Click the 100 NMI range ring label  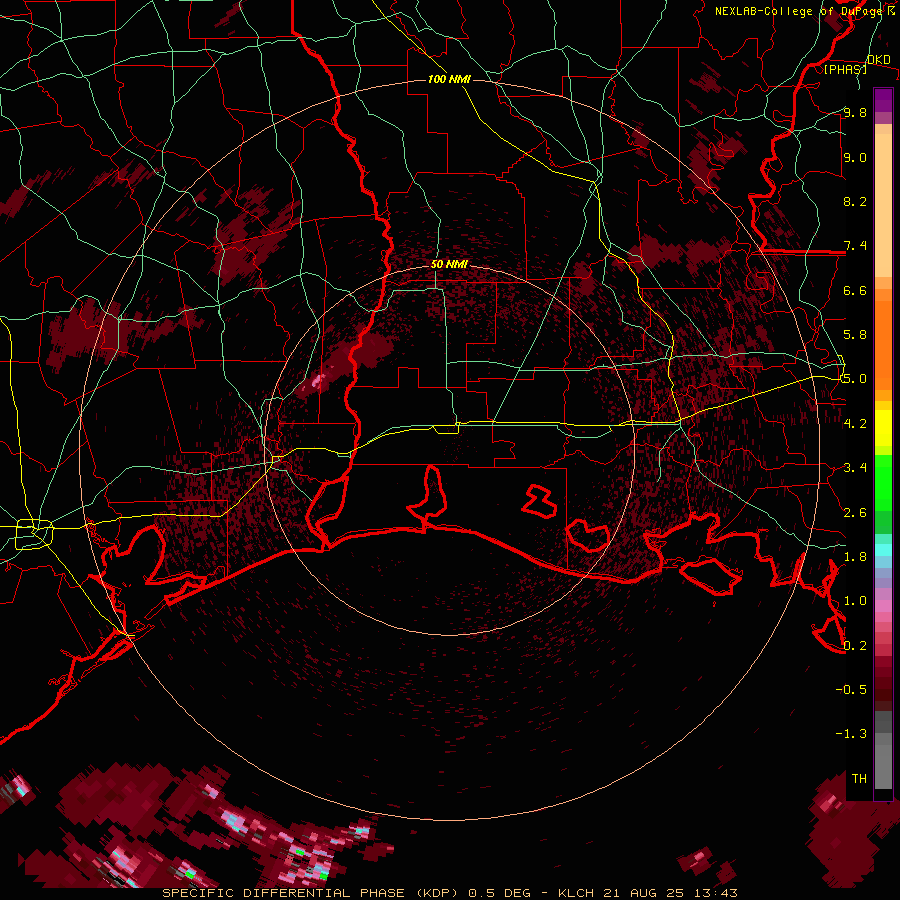pos(449,79)
